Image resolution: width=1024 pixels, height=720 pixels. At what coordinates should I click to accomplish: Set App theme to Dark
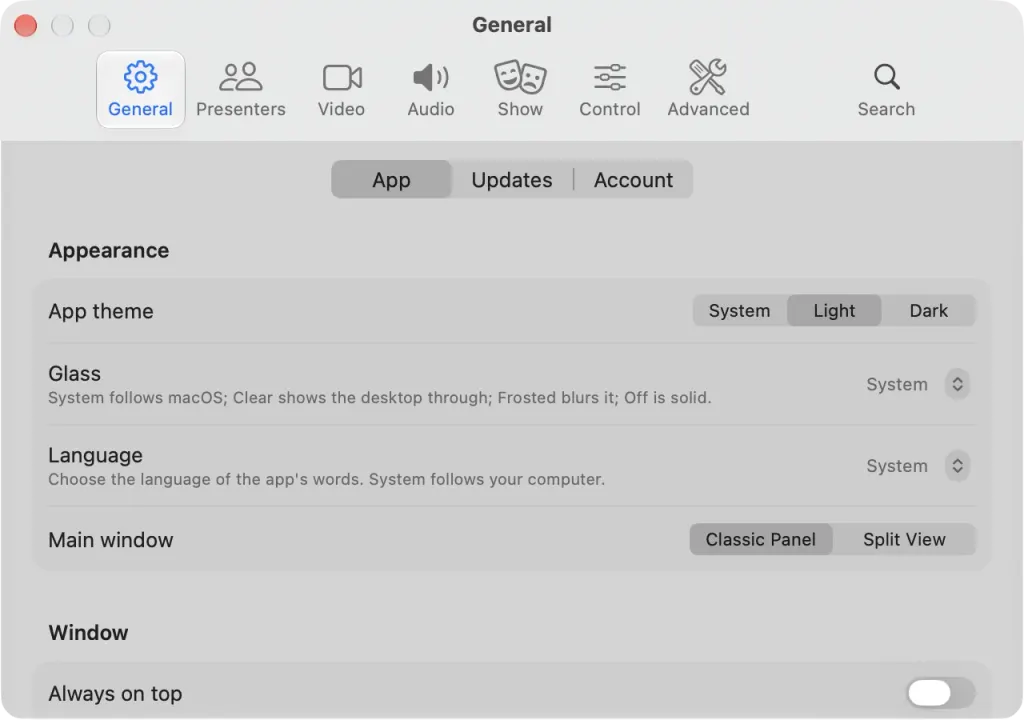[x=929, y=310]
